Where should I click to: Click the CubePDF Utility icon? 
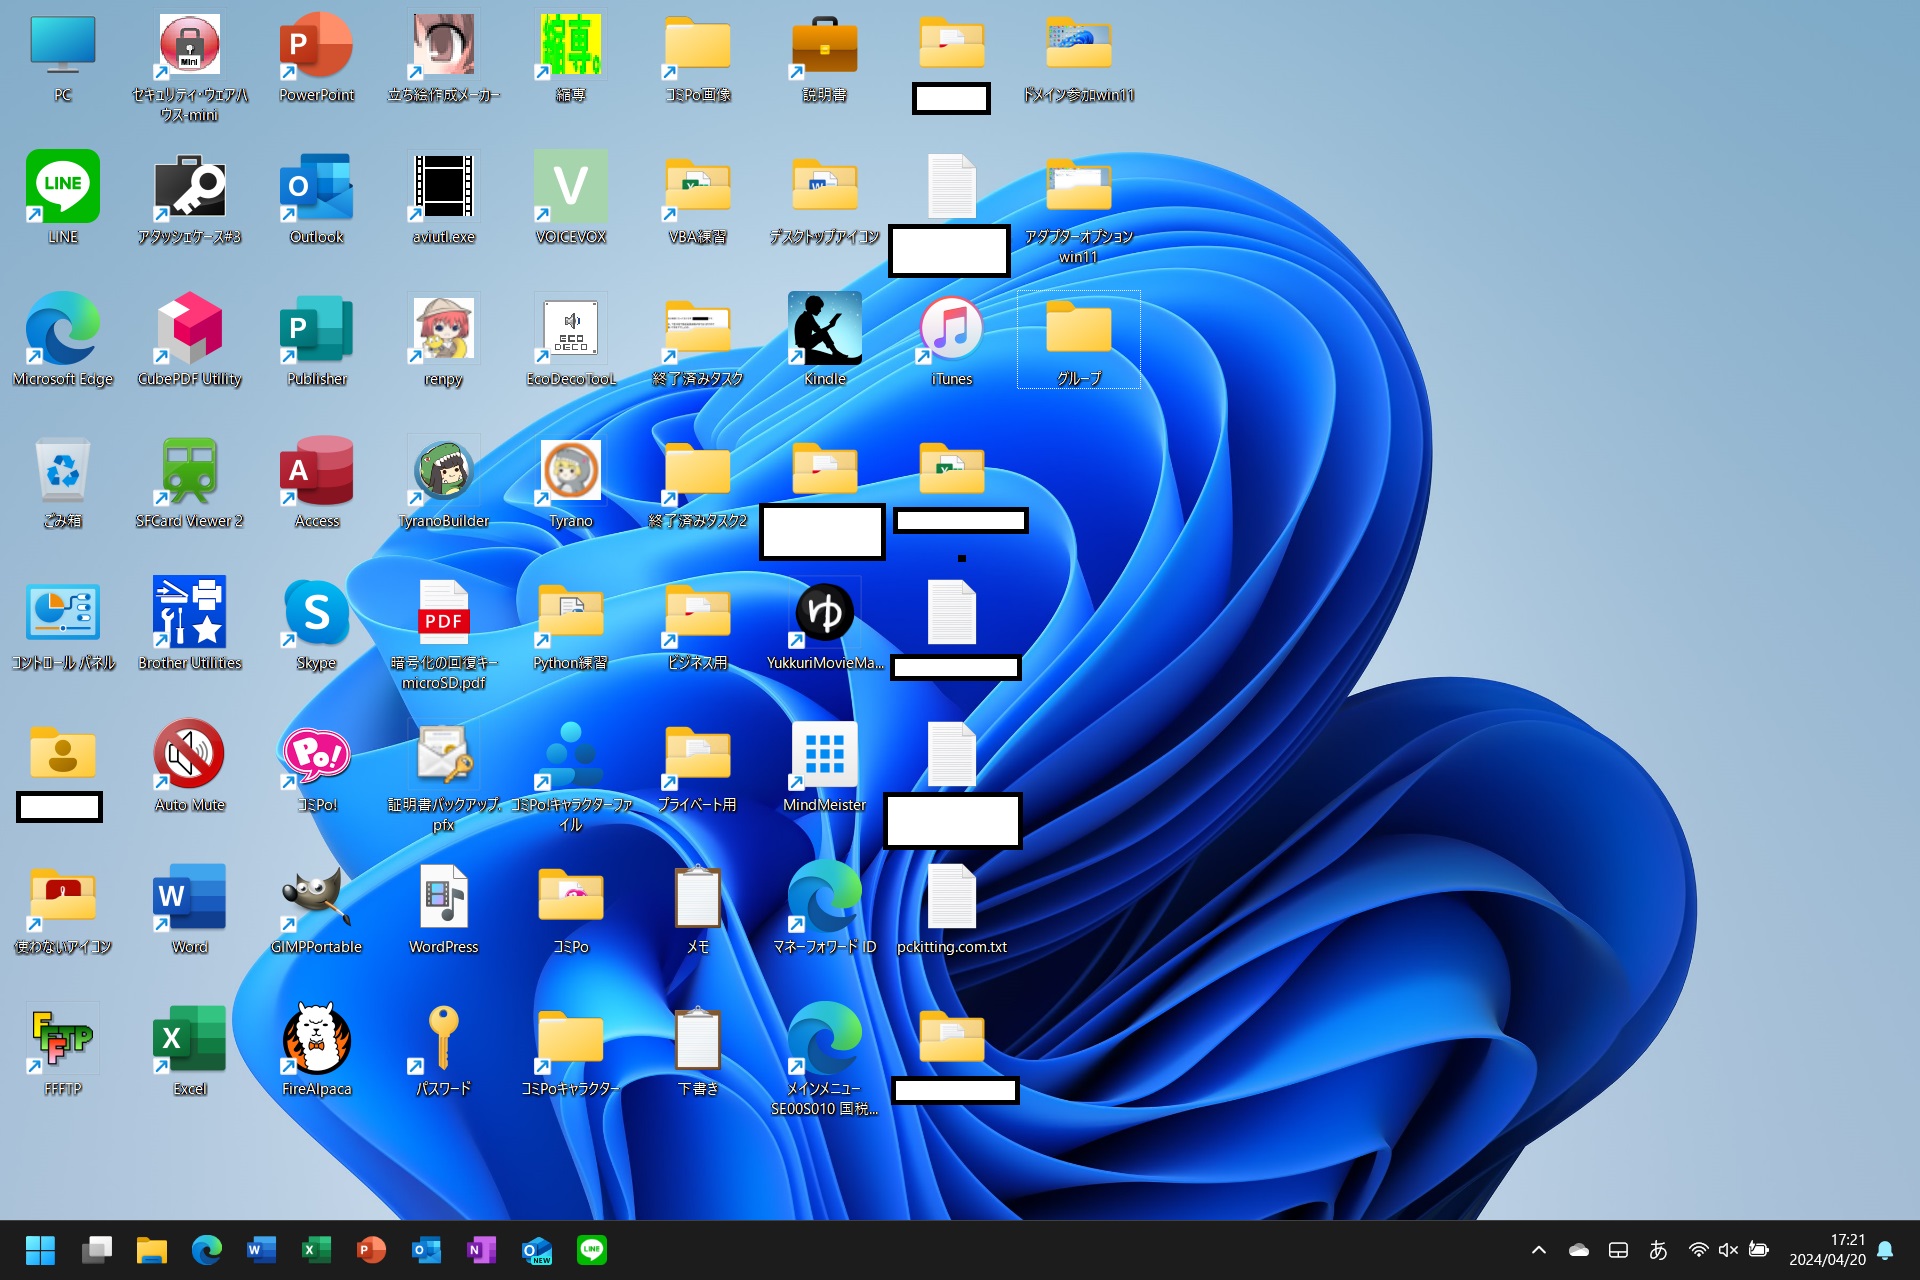pyautogui.click(x=189, y=329)
